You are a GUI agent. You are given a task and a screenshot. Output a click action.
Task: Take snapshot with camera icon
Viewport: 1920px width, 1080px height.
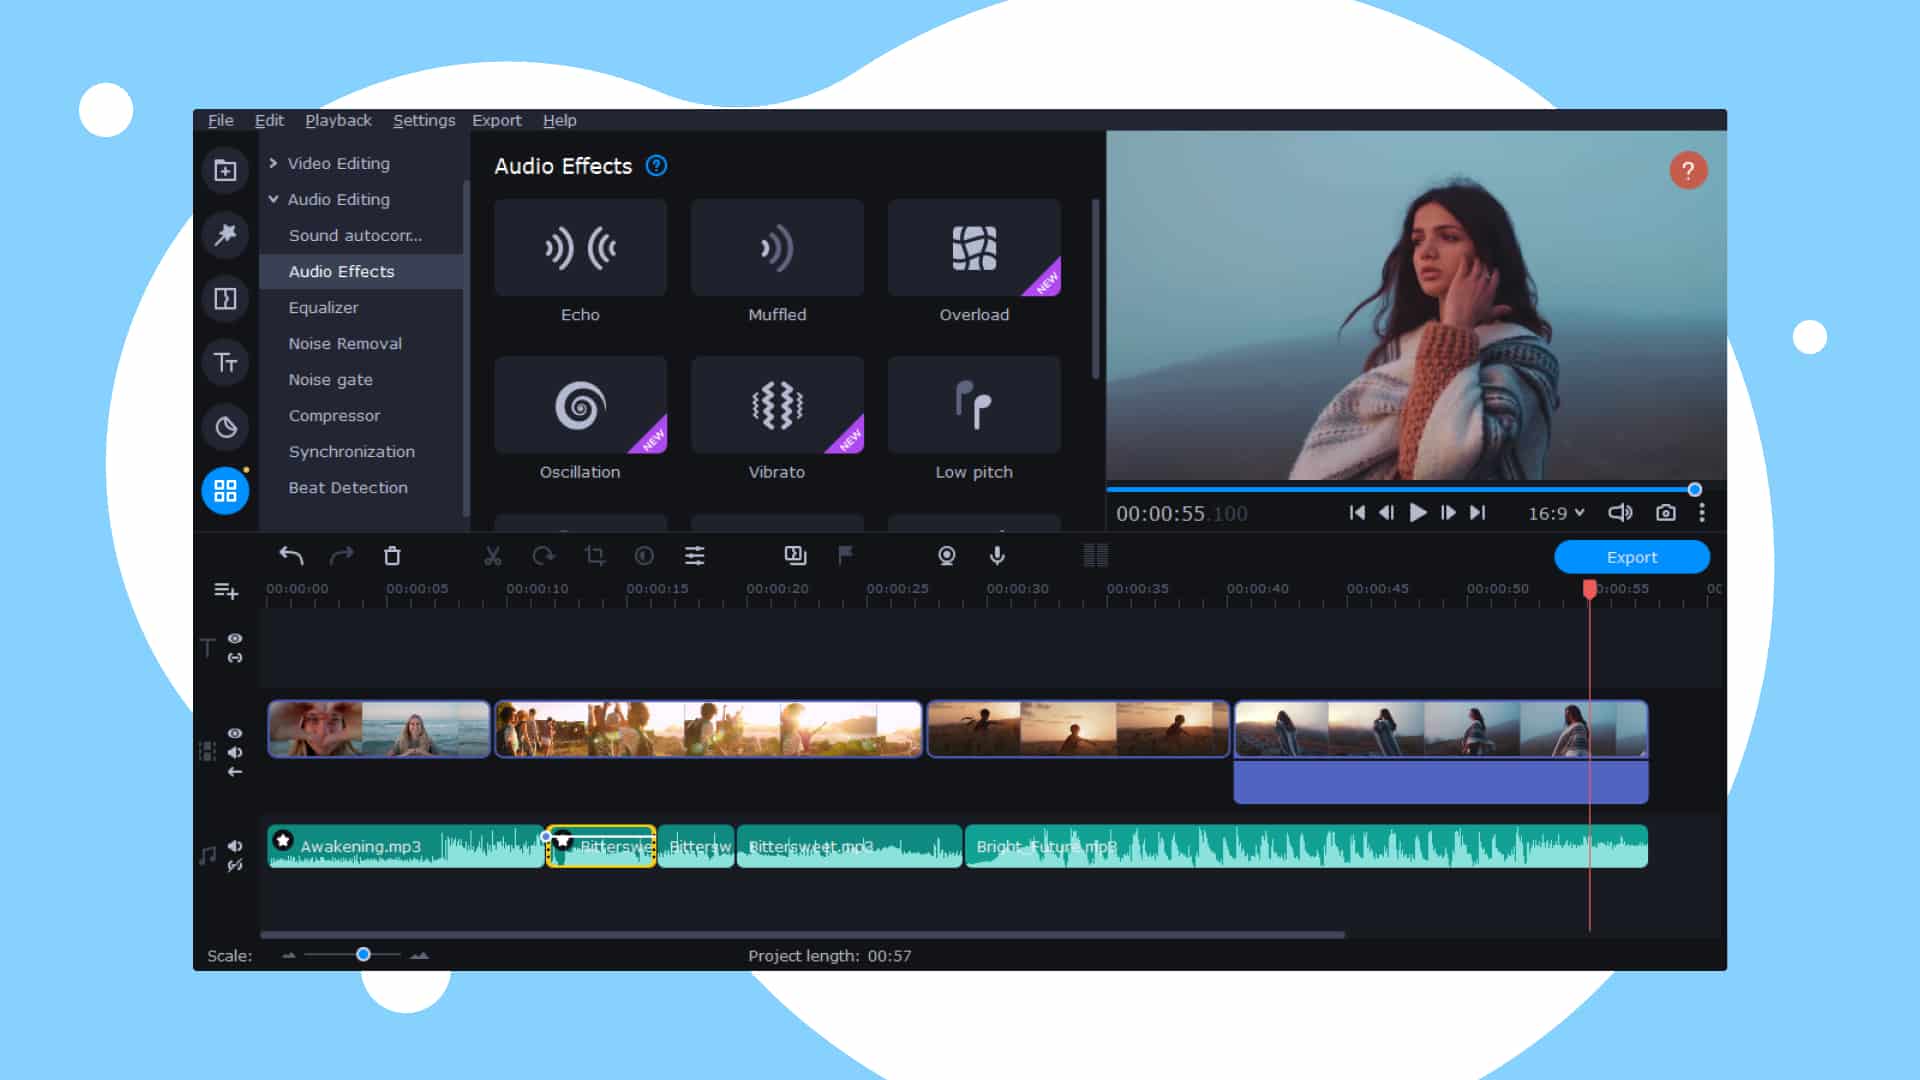1665,513
